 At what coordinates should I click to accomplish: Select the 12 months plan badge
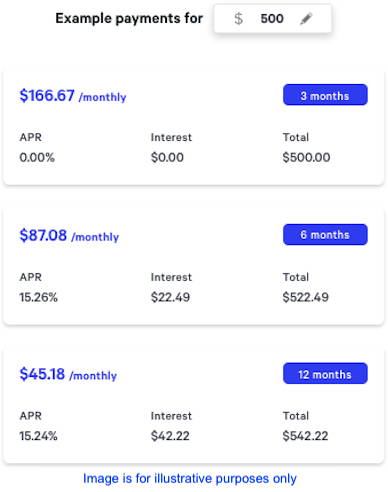(325, 373)
